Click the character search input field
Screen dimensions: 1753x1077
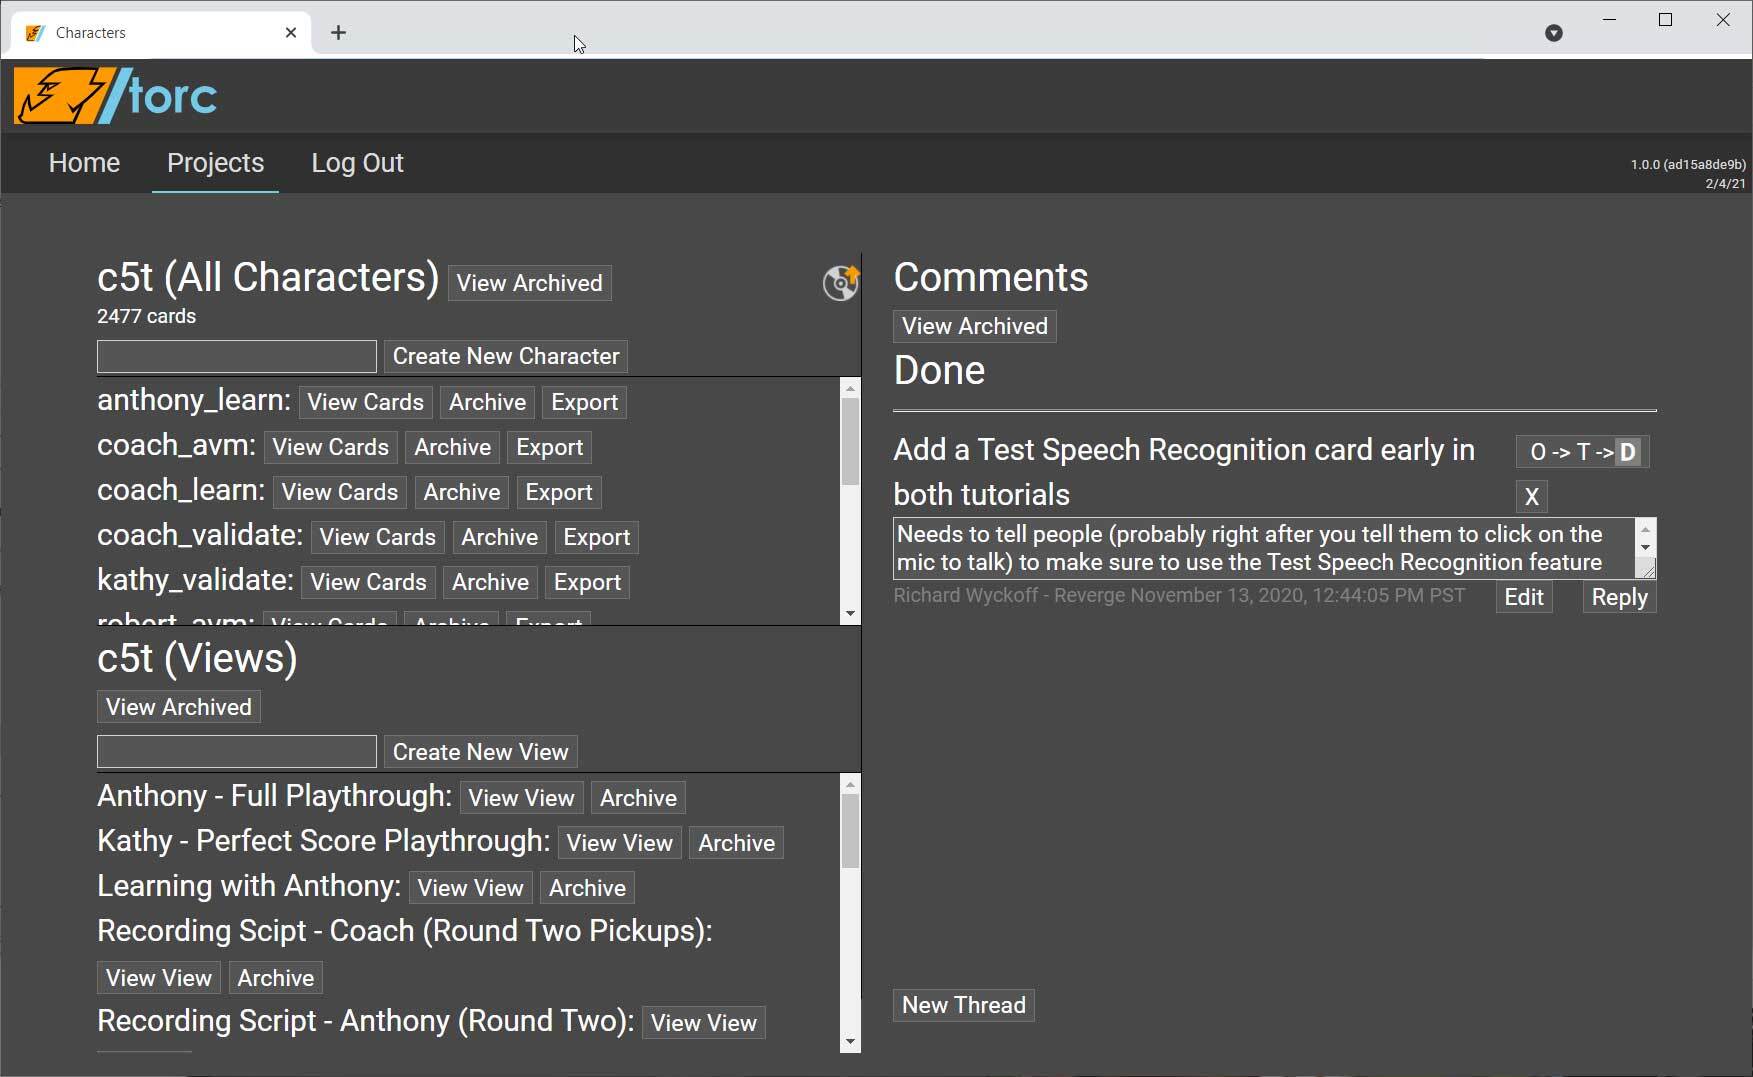pos(236,356)
